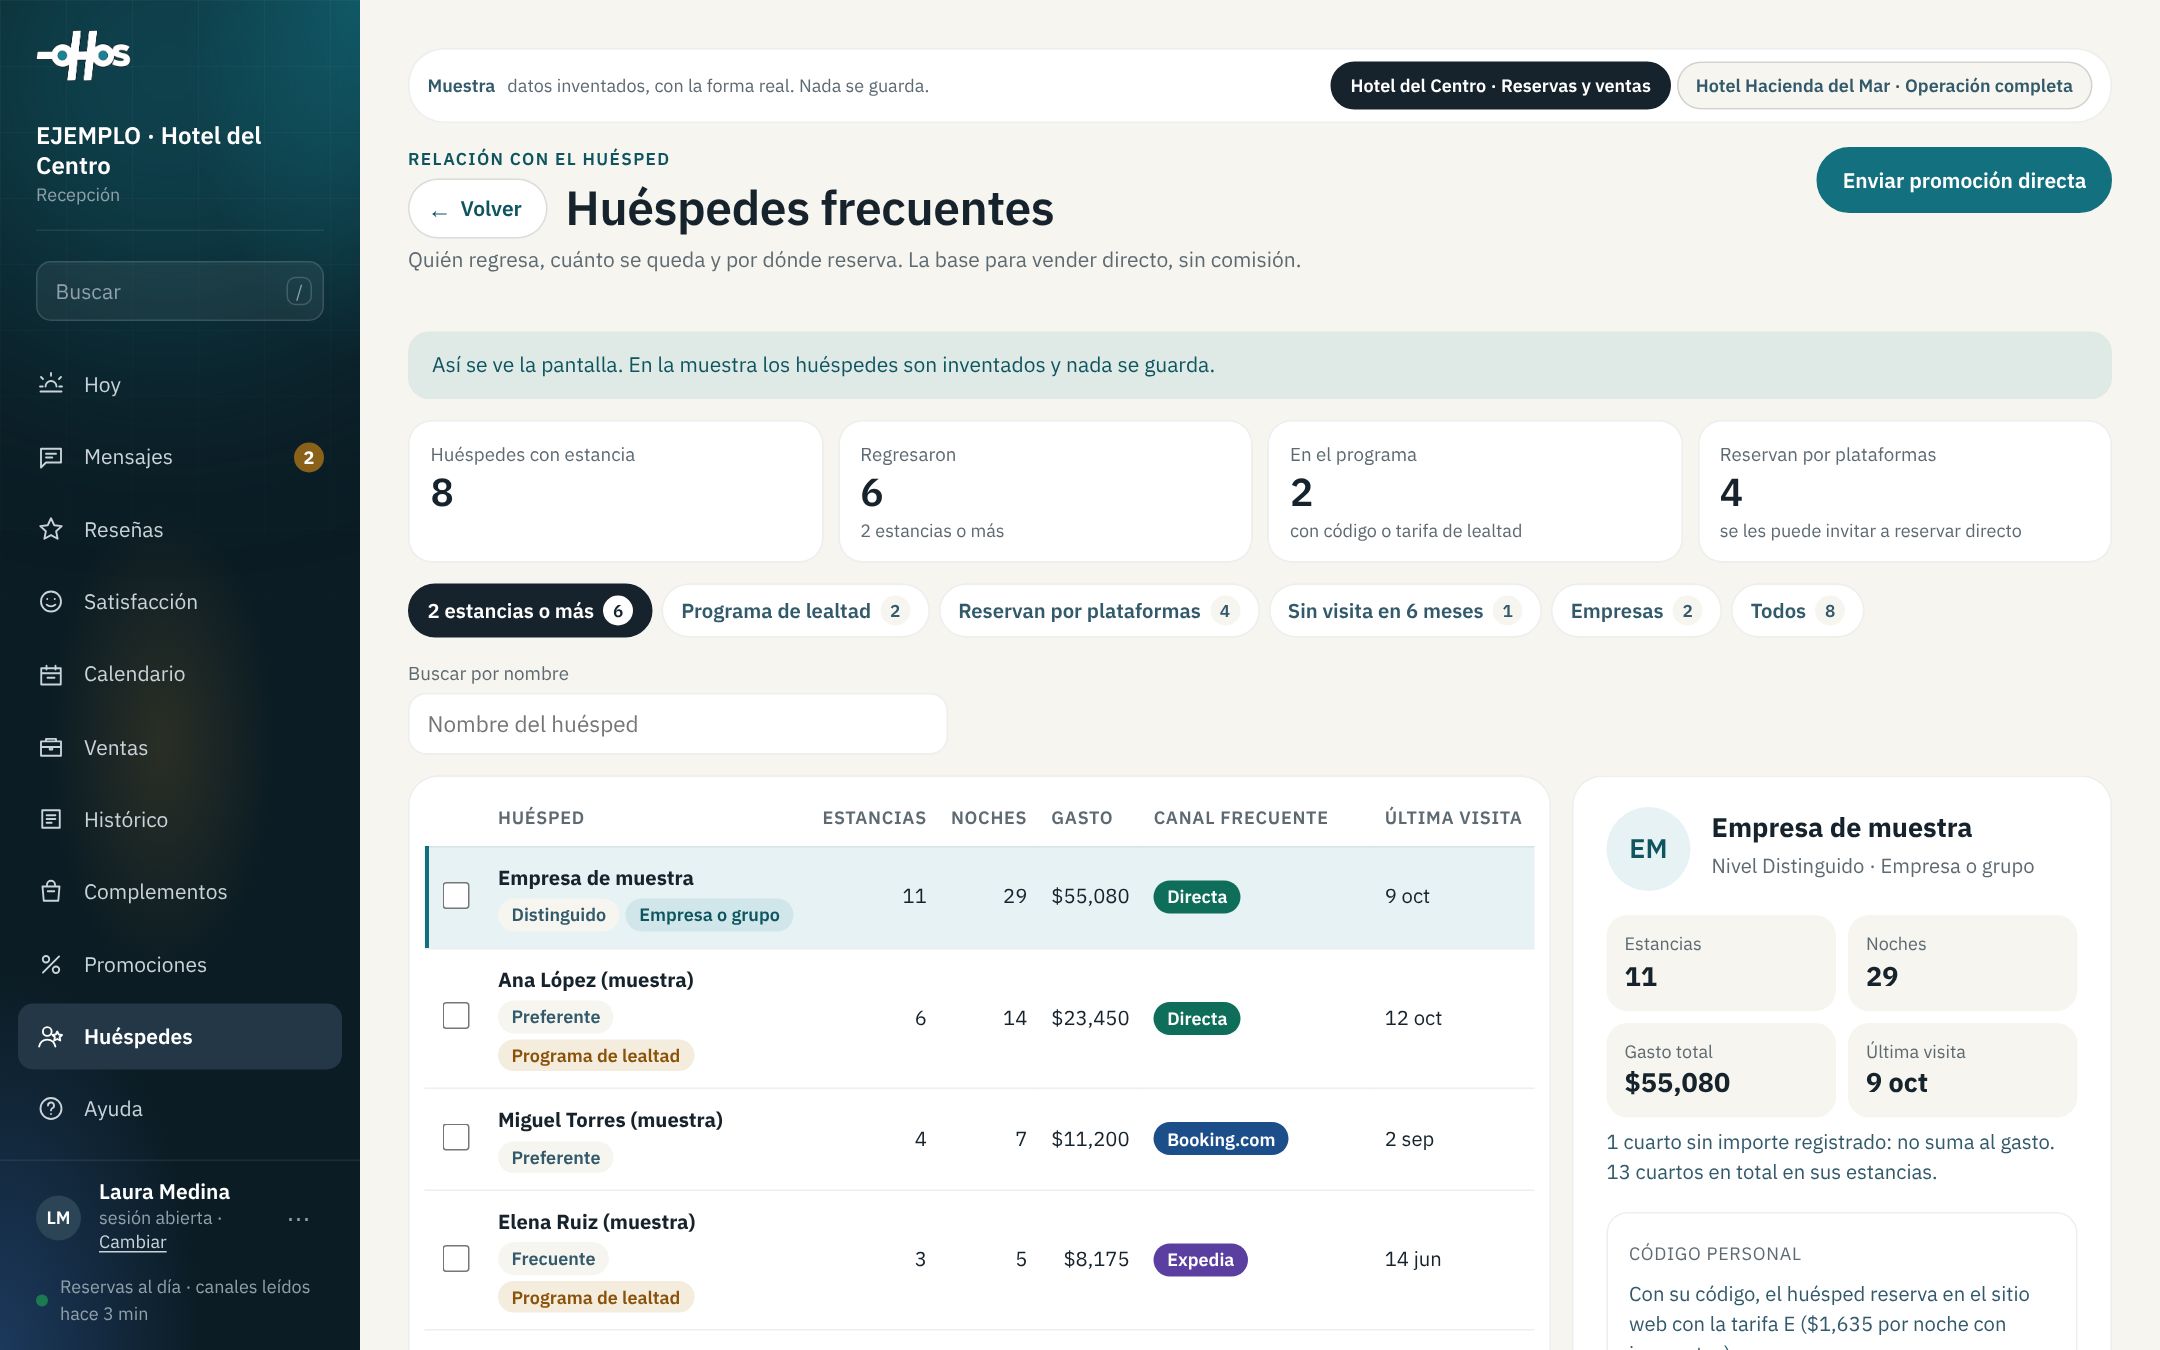
Task: Click the 14 jun last visit cell
Action: click(1413, 1259)
